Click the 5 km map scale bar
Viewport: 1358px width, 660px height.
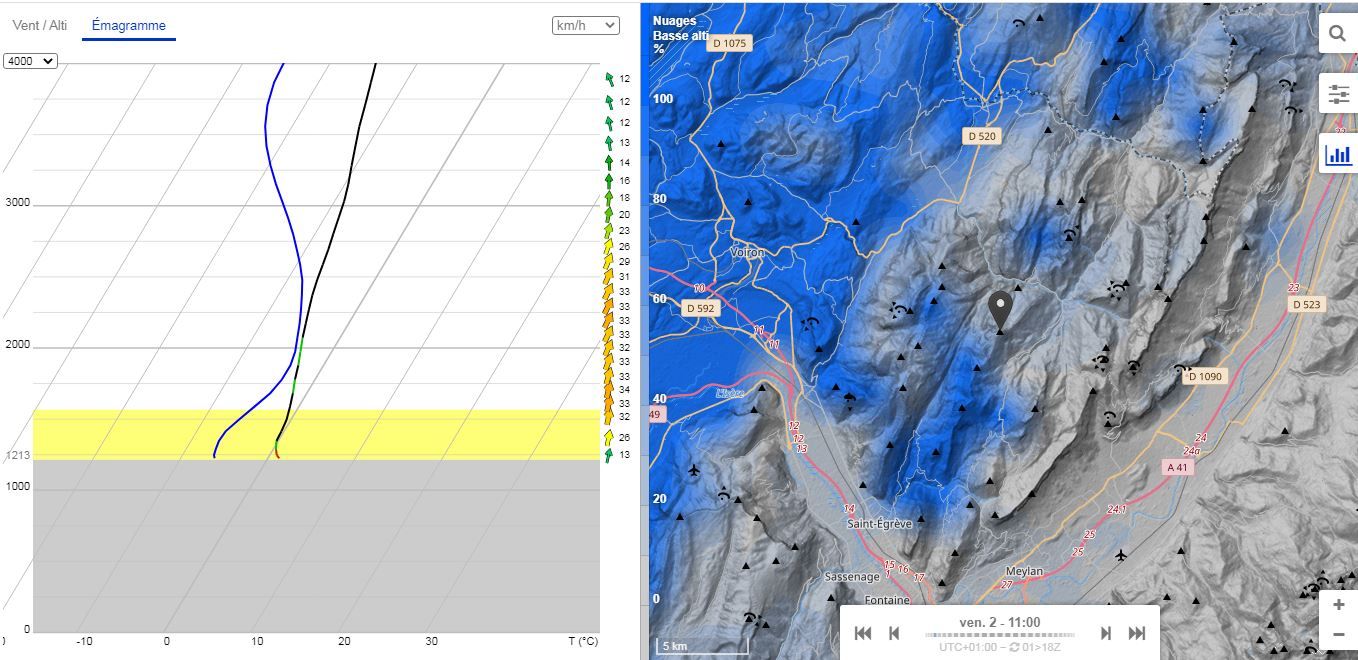point(701,646)
